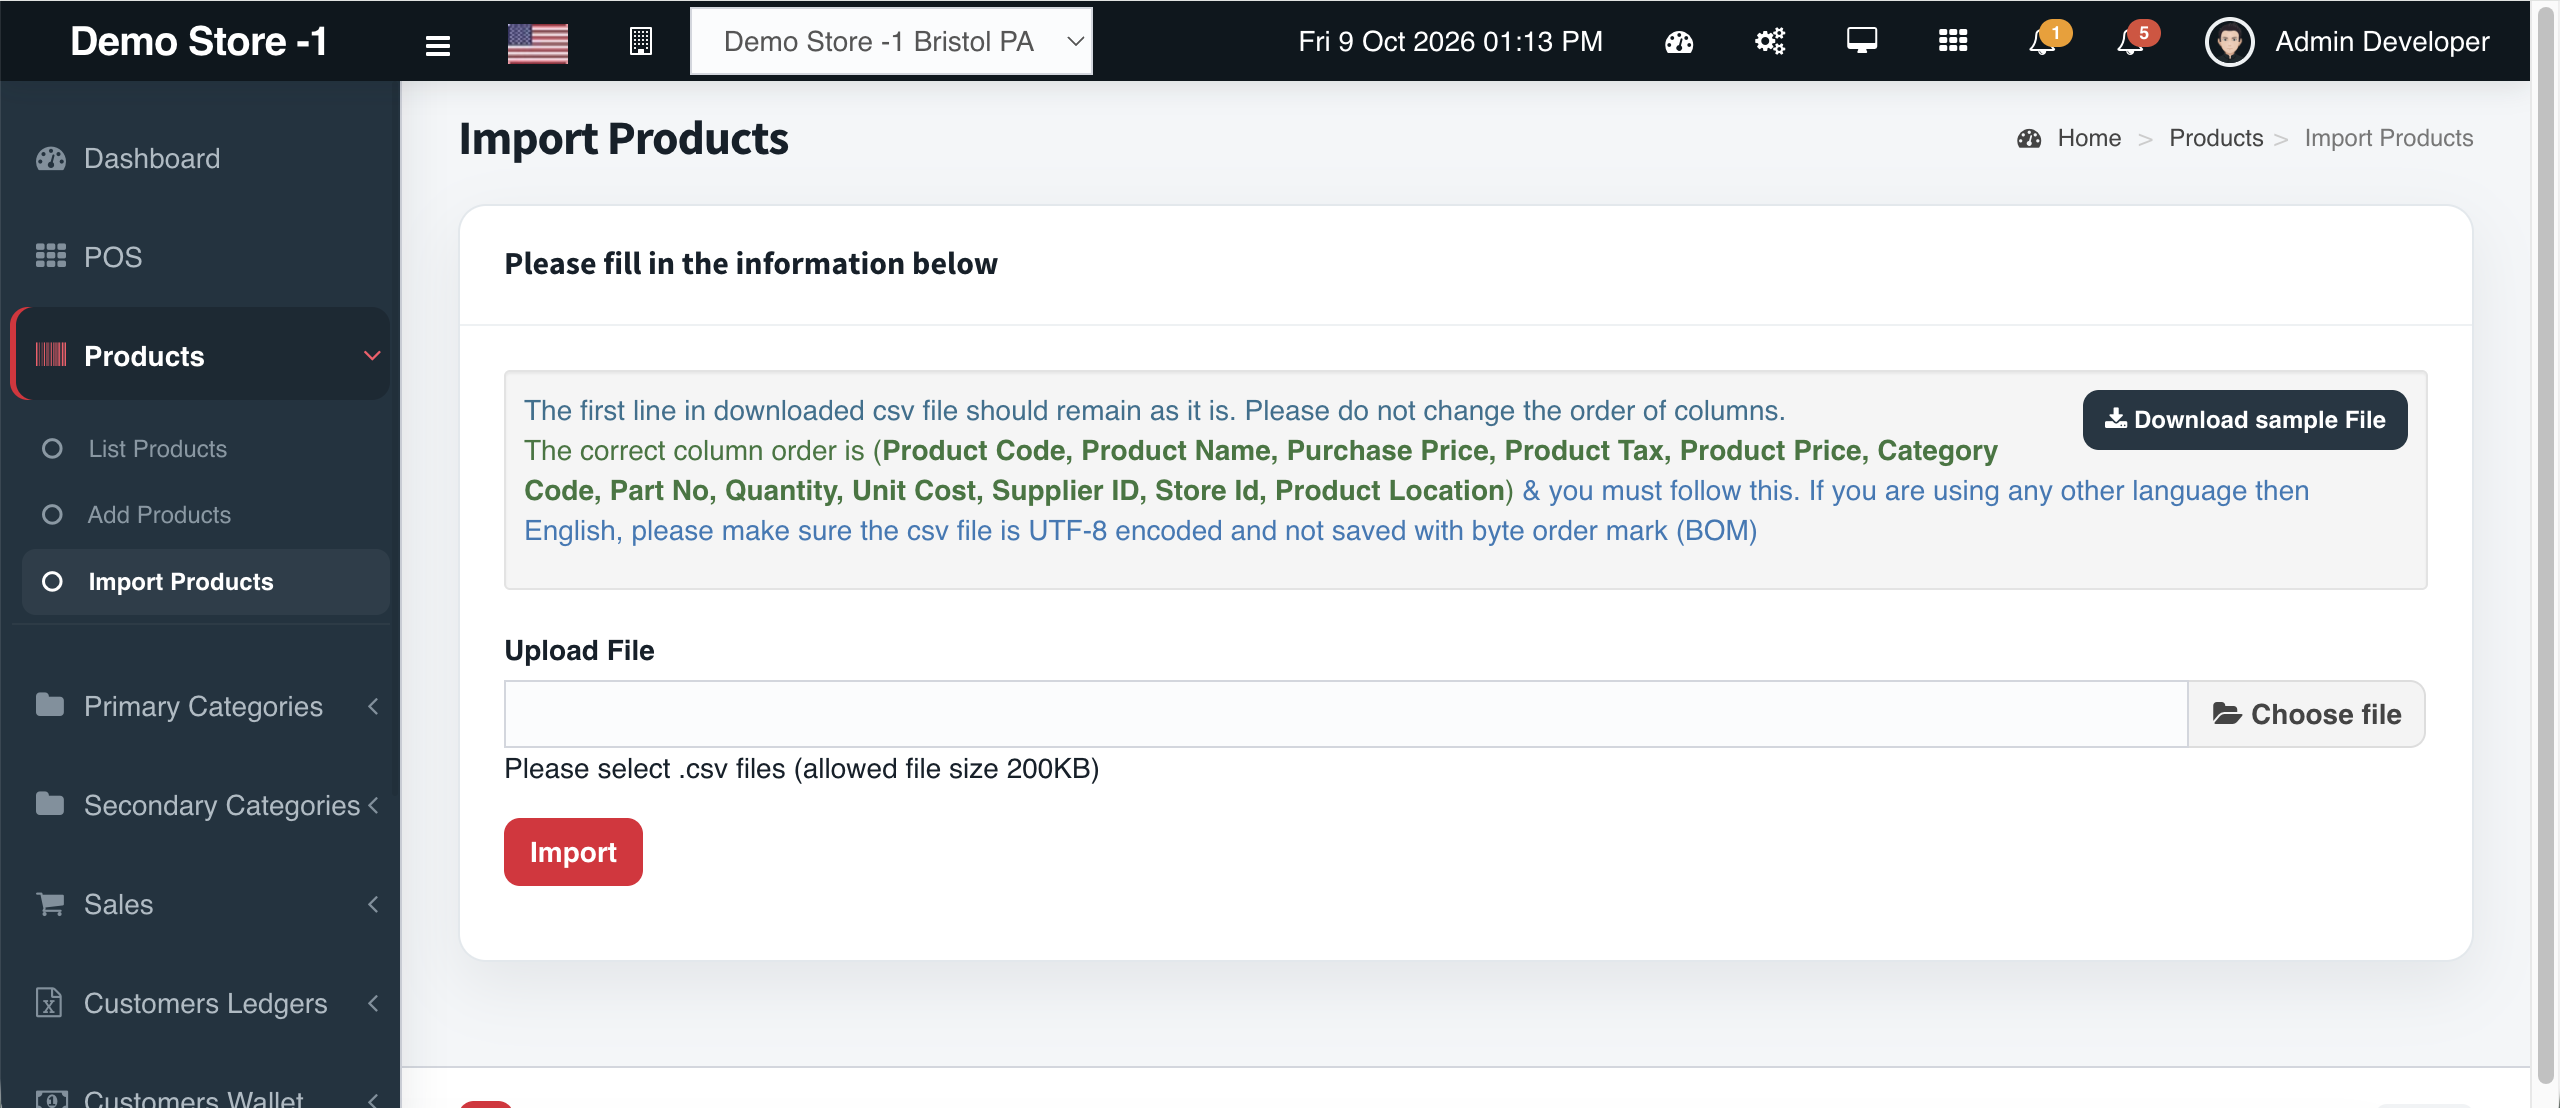Click the Admin Developer username
2560x1108 pixels.
[x=2382, y=42]
